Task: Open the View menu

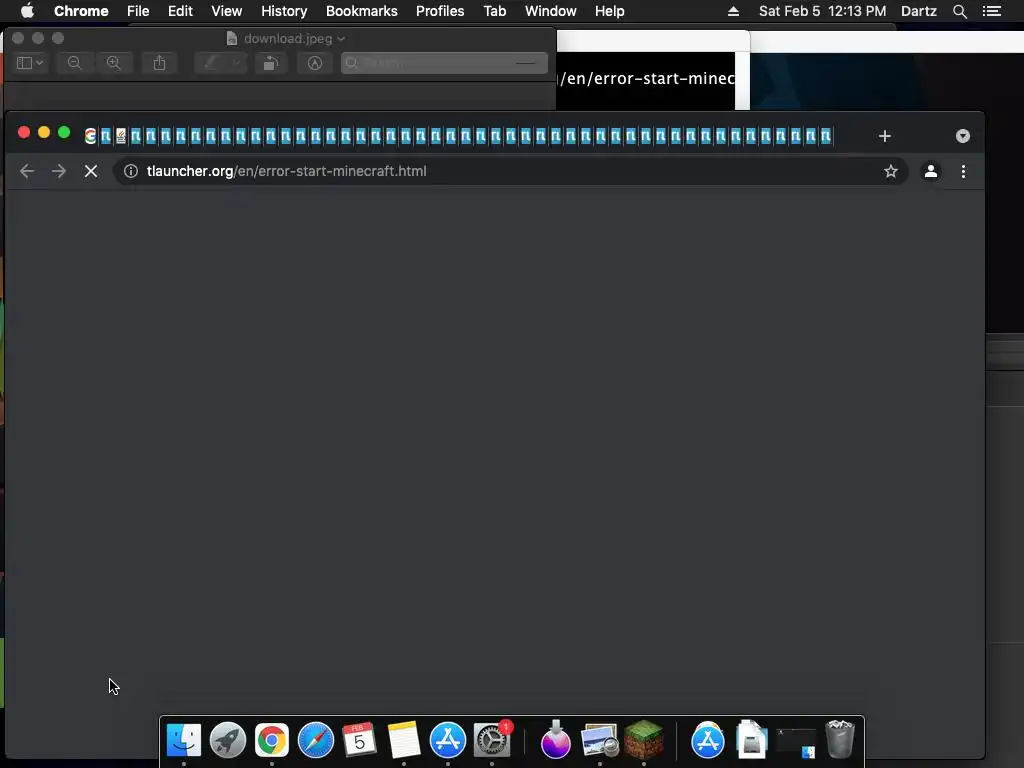Action: (x=227, y=11)
